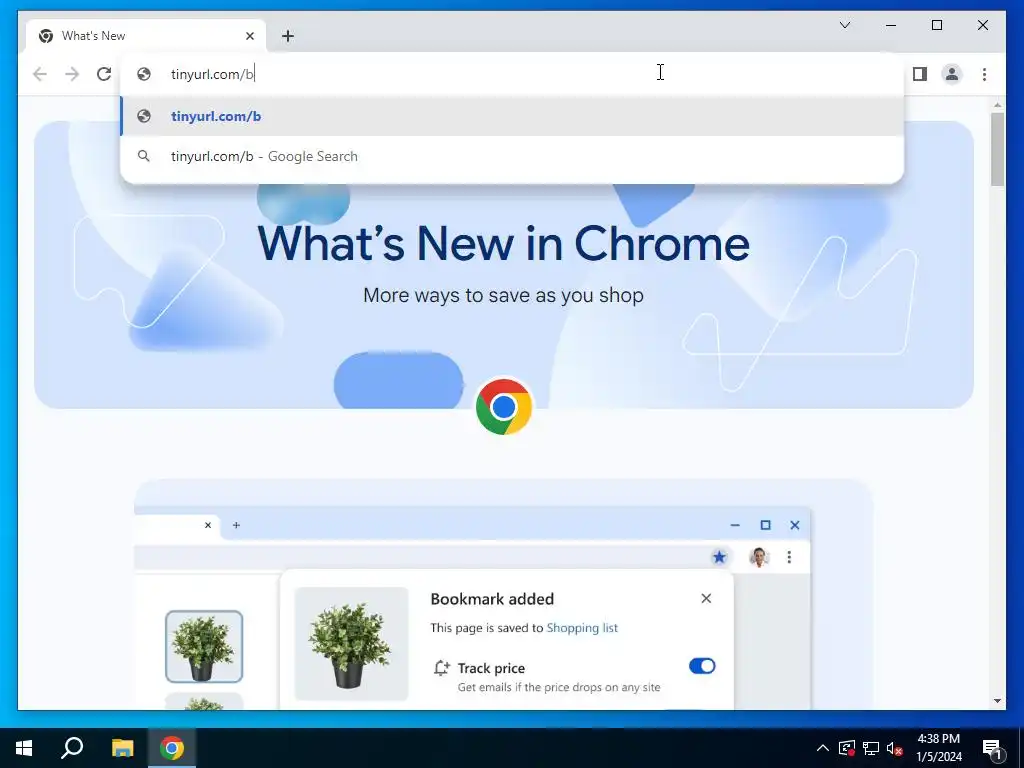
Task: Open Windows taskbar search
Action: coord(72,748)
